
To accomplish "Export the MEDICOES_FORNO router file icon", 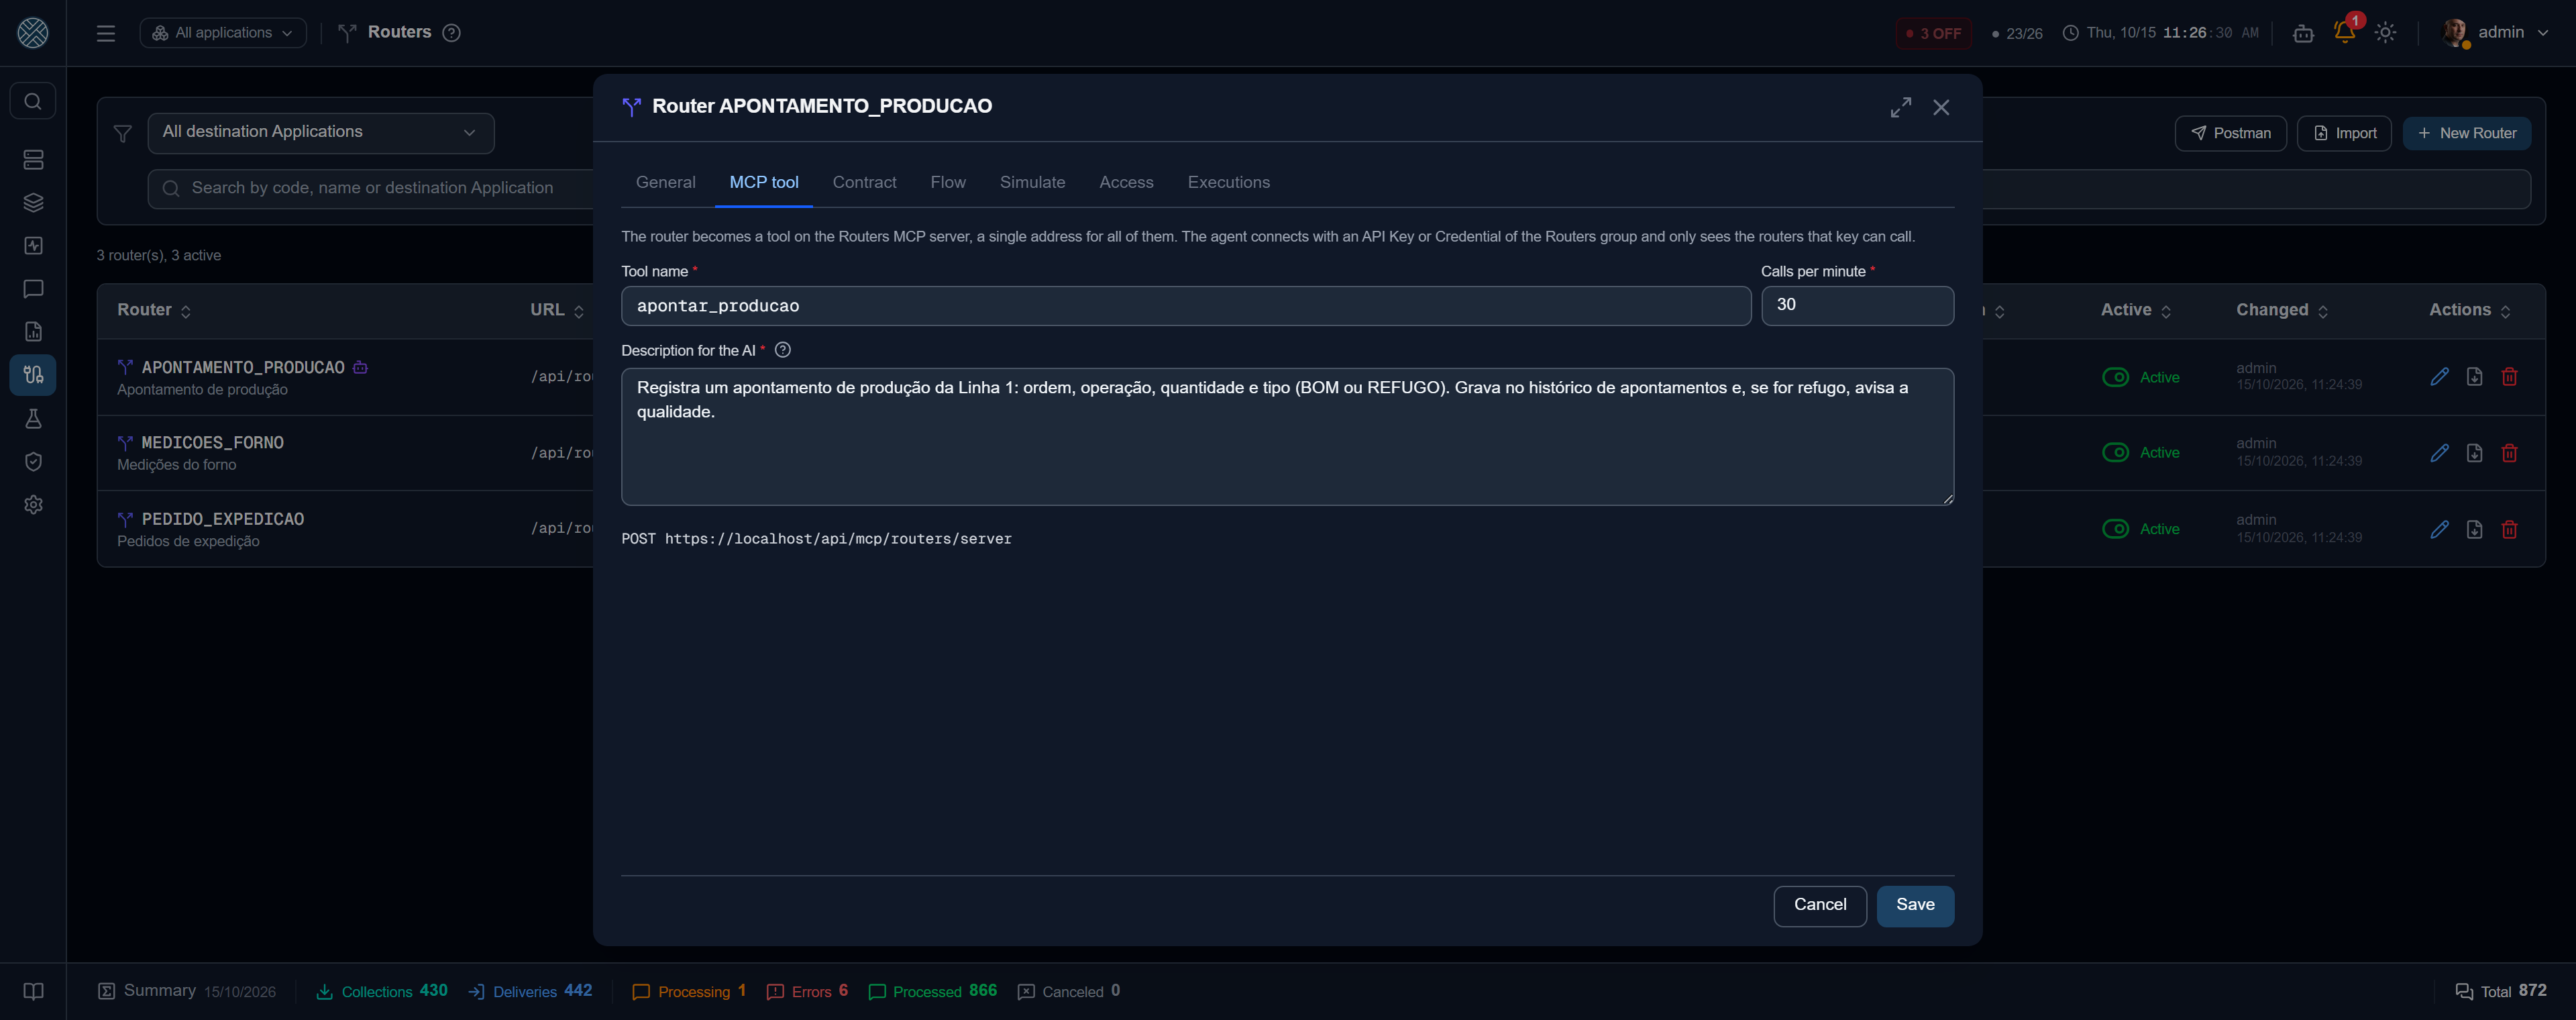I will click(2475, 453).
